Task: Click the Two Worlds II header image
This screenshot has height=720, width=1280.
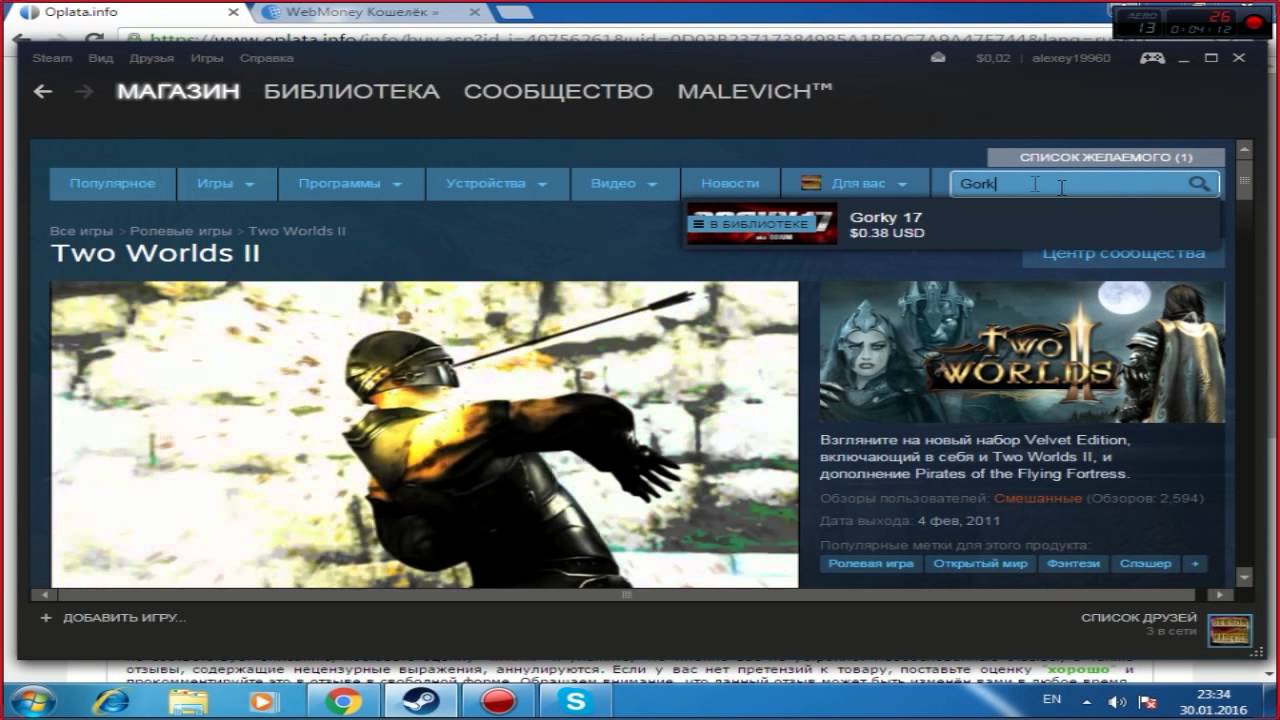Action: coord(1022,352)
